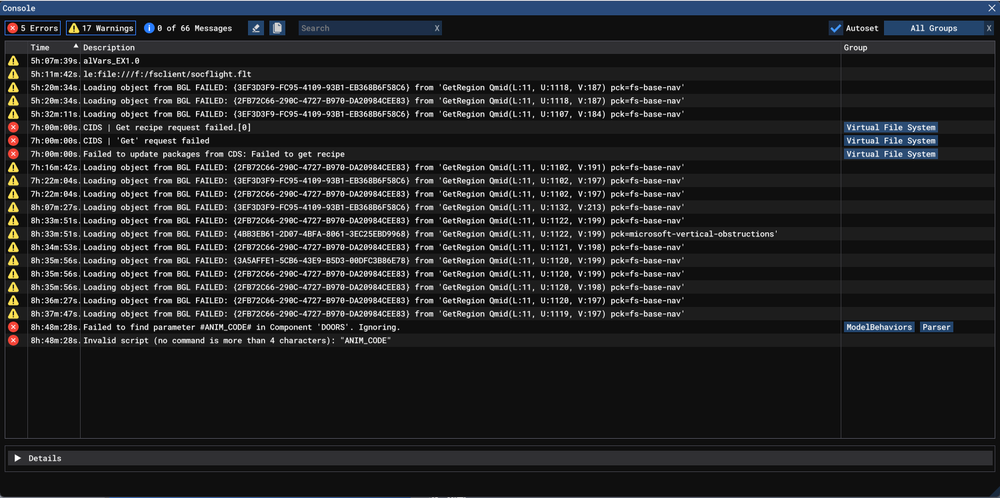
Task: Sort the log by Time column header
Action: click(40, 47)
